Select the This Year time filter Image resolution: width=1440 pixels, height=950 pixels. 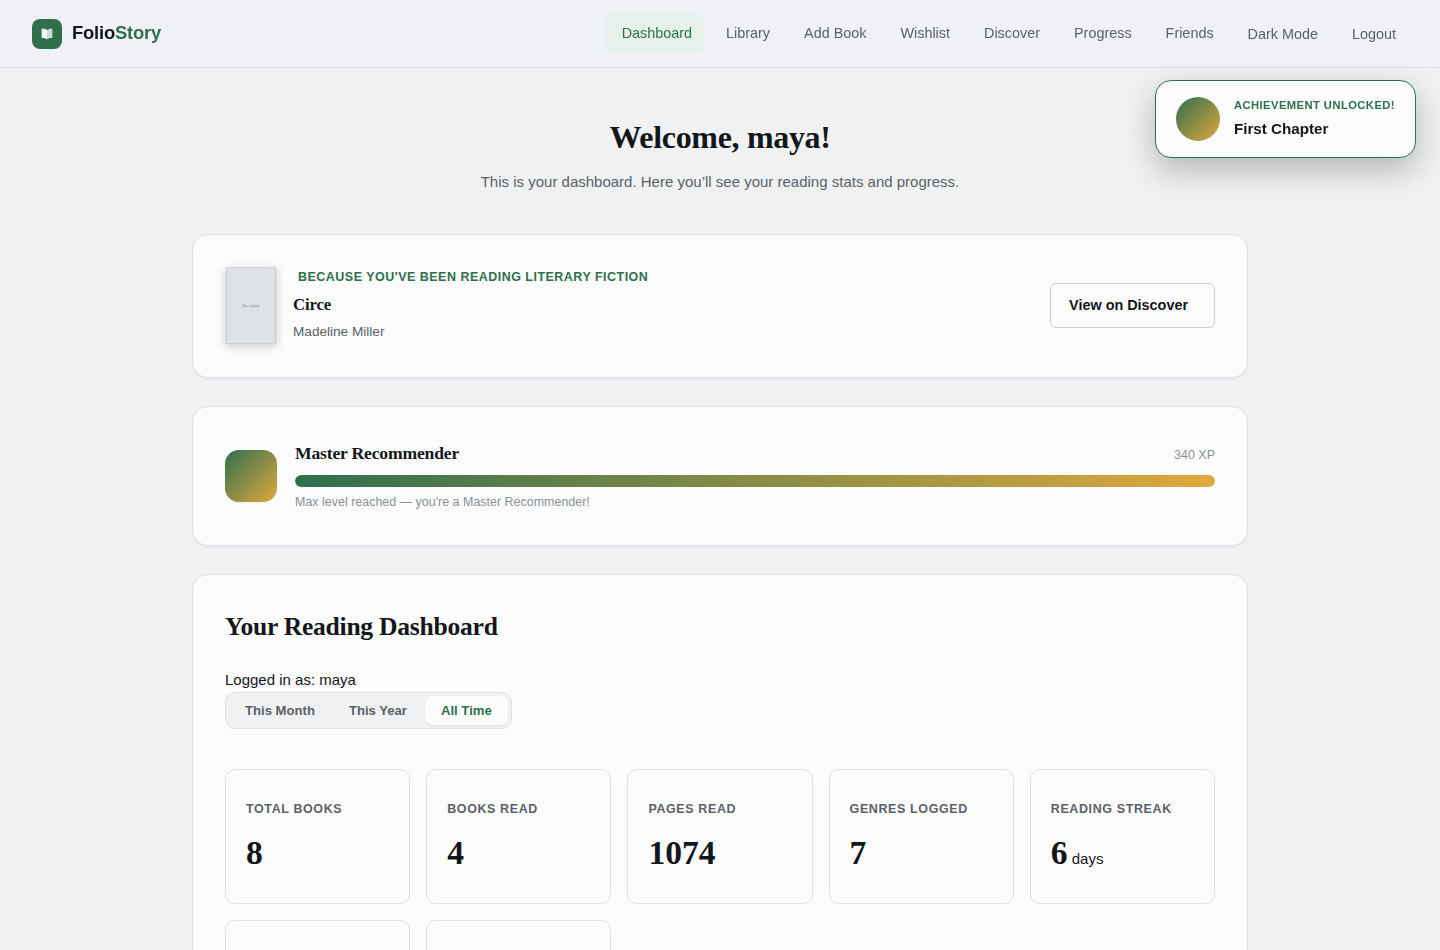tap(378, 711)
